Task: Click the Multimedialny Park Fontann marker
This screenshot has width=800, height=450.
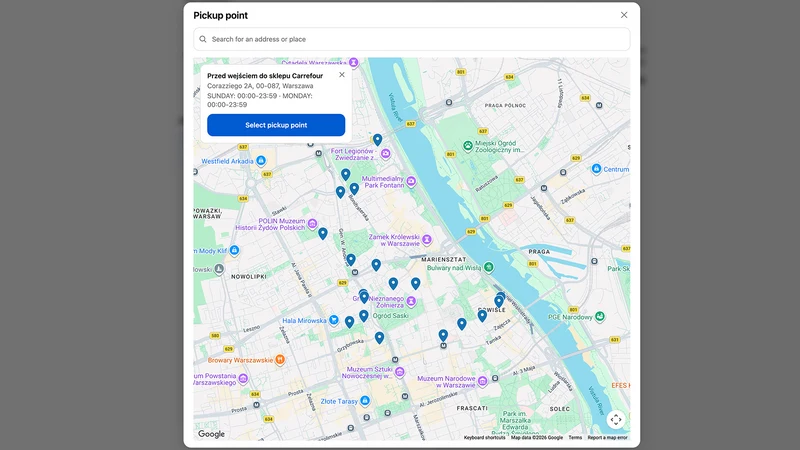Action: [x=411, y=181]
